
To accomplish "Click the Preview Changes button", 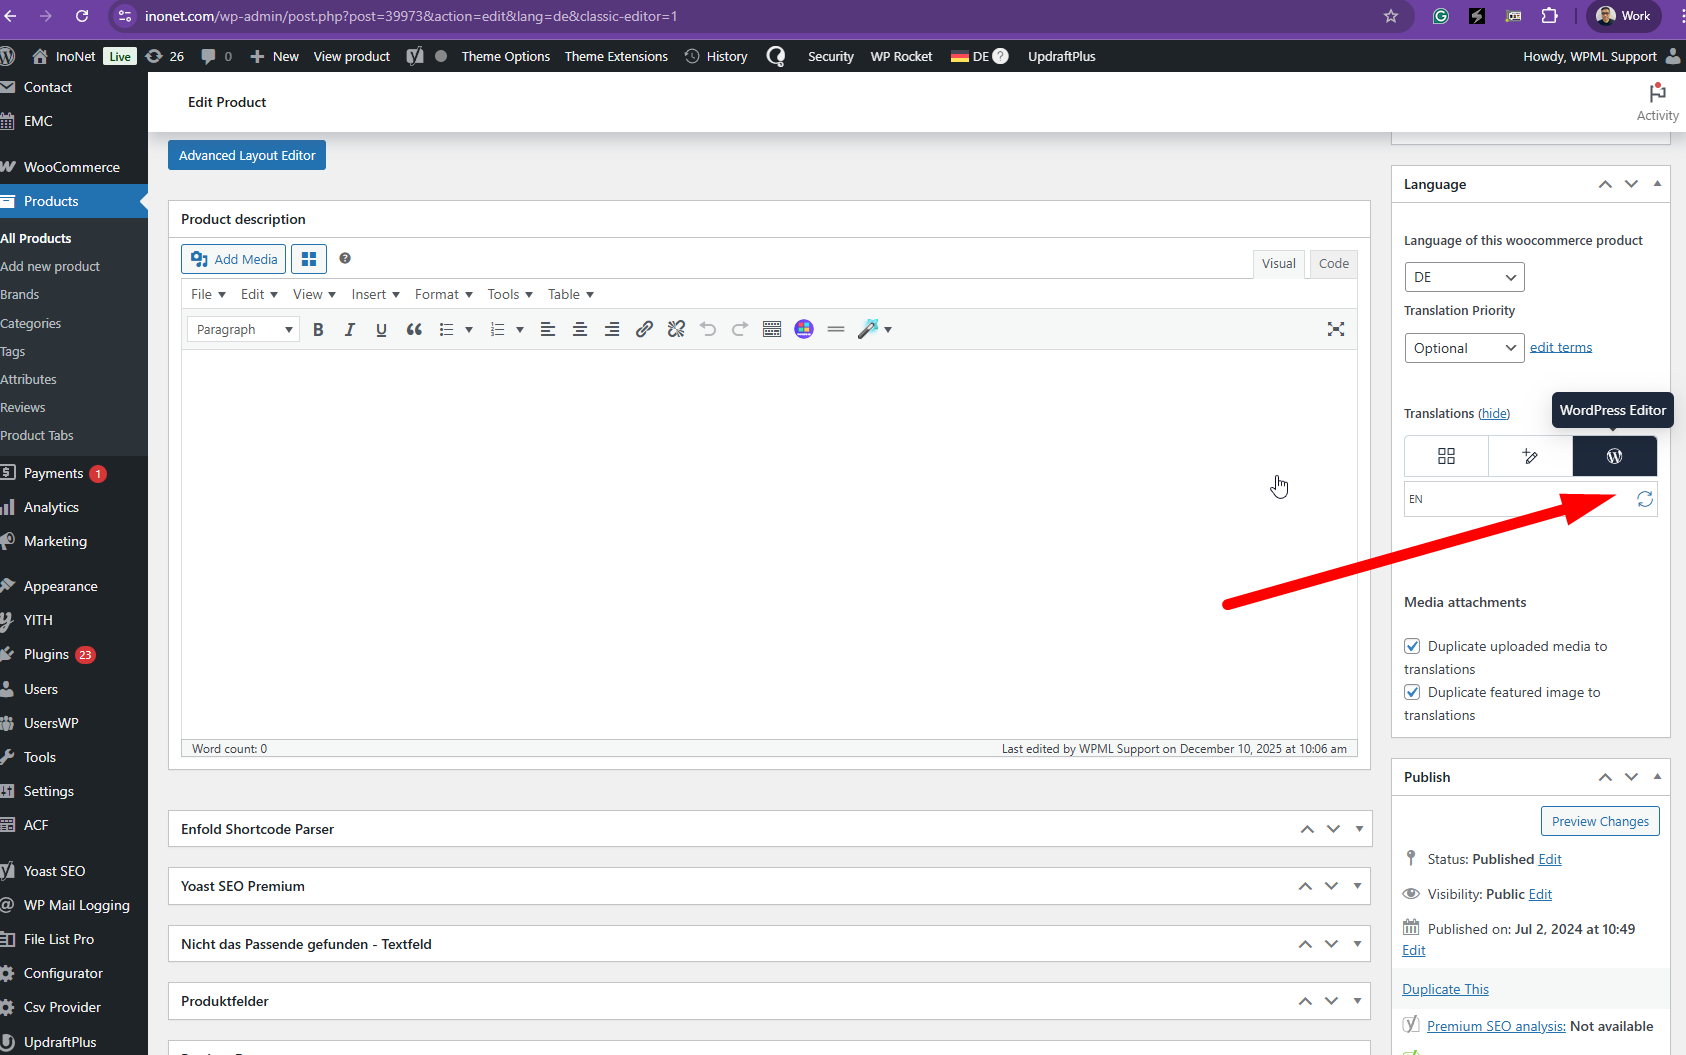I will pyautogui.click(x=1599, y=821).
